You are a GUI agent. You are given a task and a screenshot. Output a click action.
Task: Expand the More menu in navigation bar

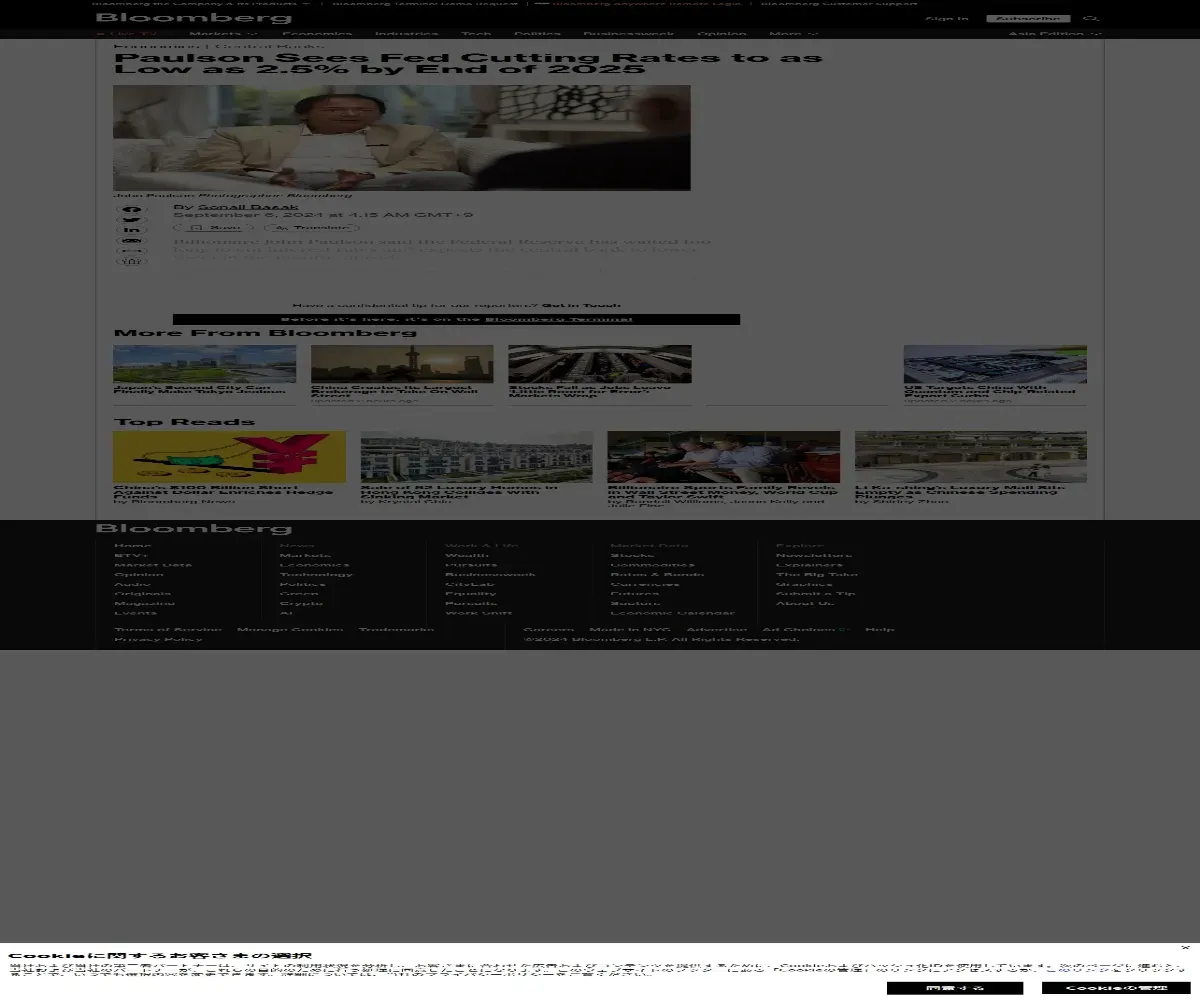(x=793, y=34)
